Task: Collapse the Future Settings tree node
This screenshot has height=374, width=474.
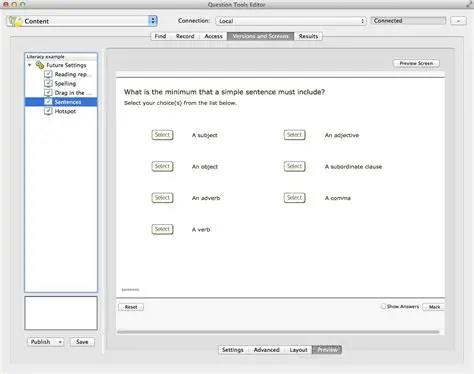Action: [30, 65]
